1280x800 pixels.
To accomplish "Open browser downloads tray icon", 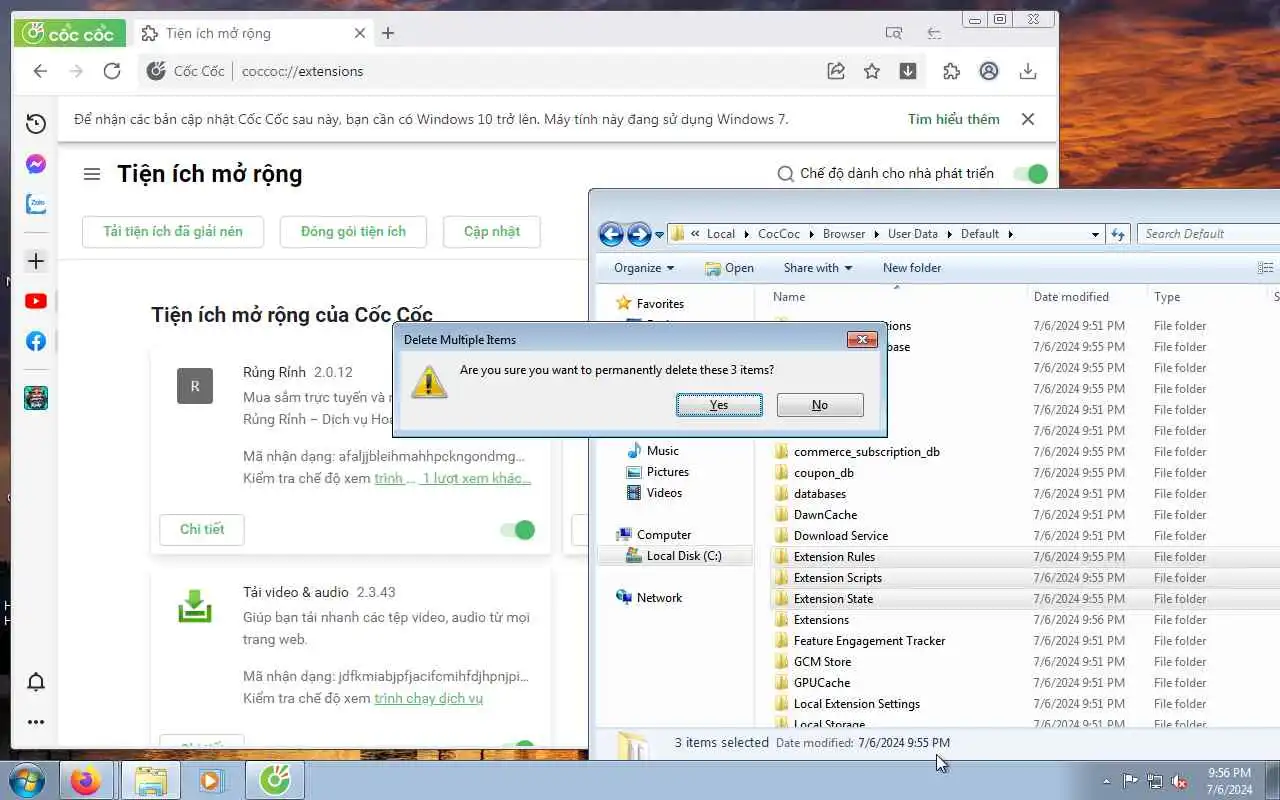I will coord(1027,71).
